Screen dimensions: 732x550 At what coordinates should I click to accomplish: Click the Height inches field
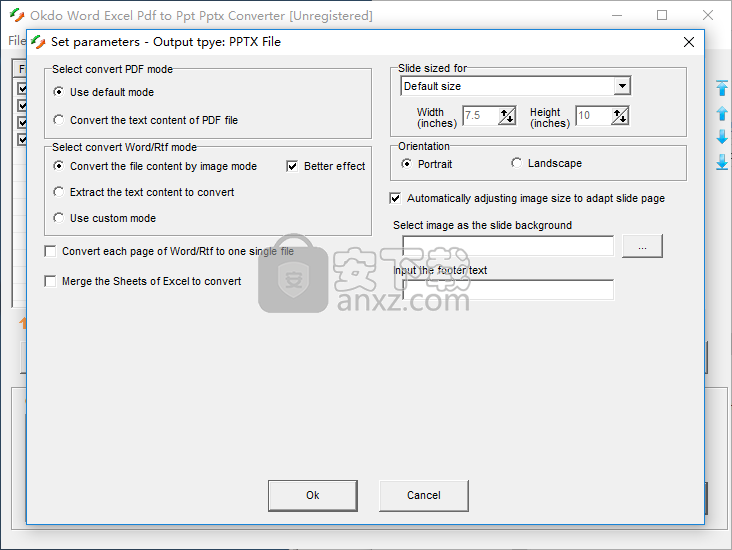594,116
